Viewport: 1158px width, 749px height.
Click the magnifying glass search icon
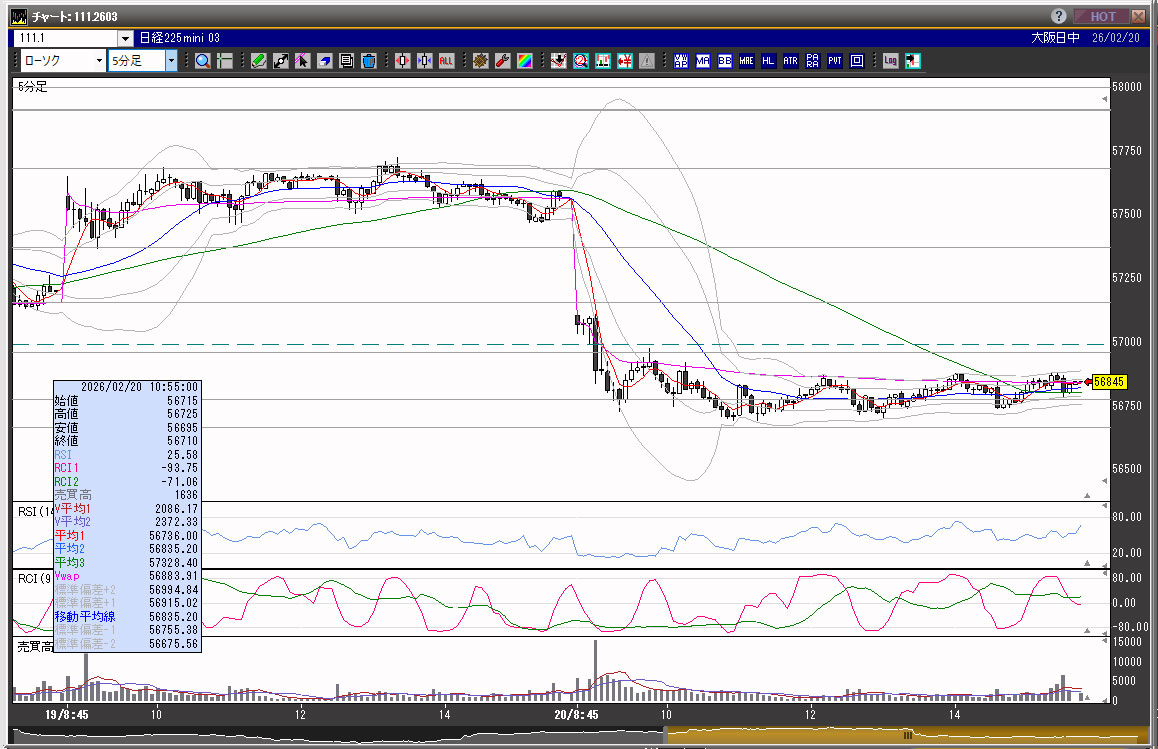(x=203, y=61)
